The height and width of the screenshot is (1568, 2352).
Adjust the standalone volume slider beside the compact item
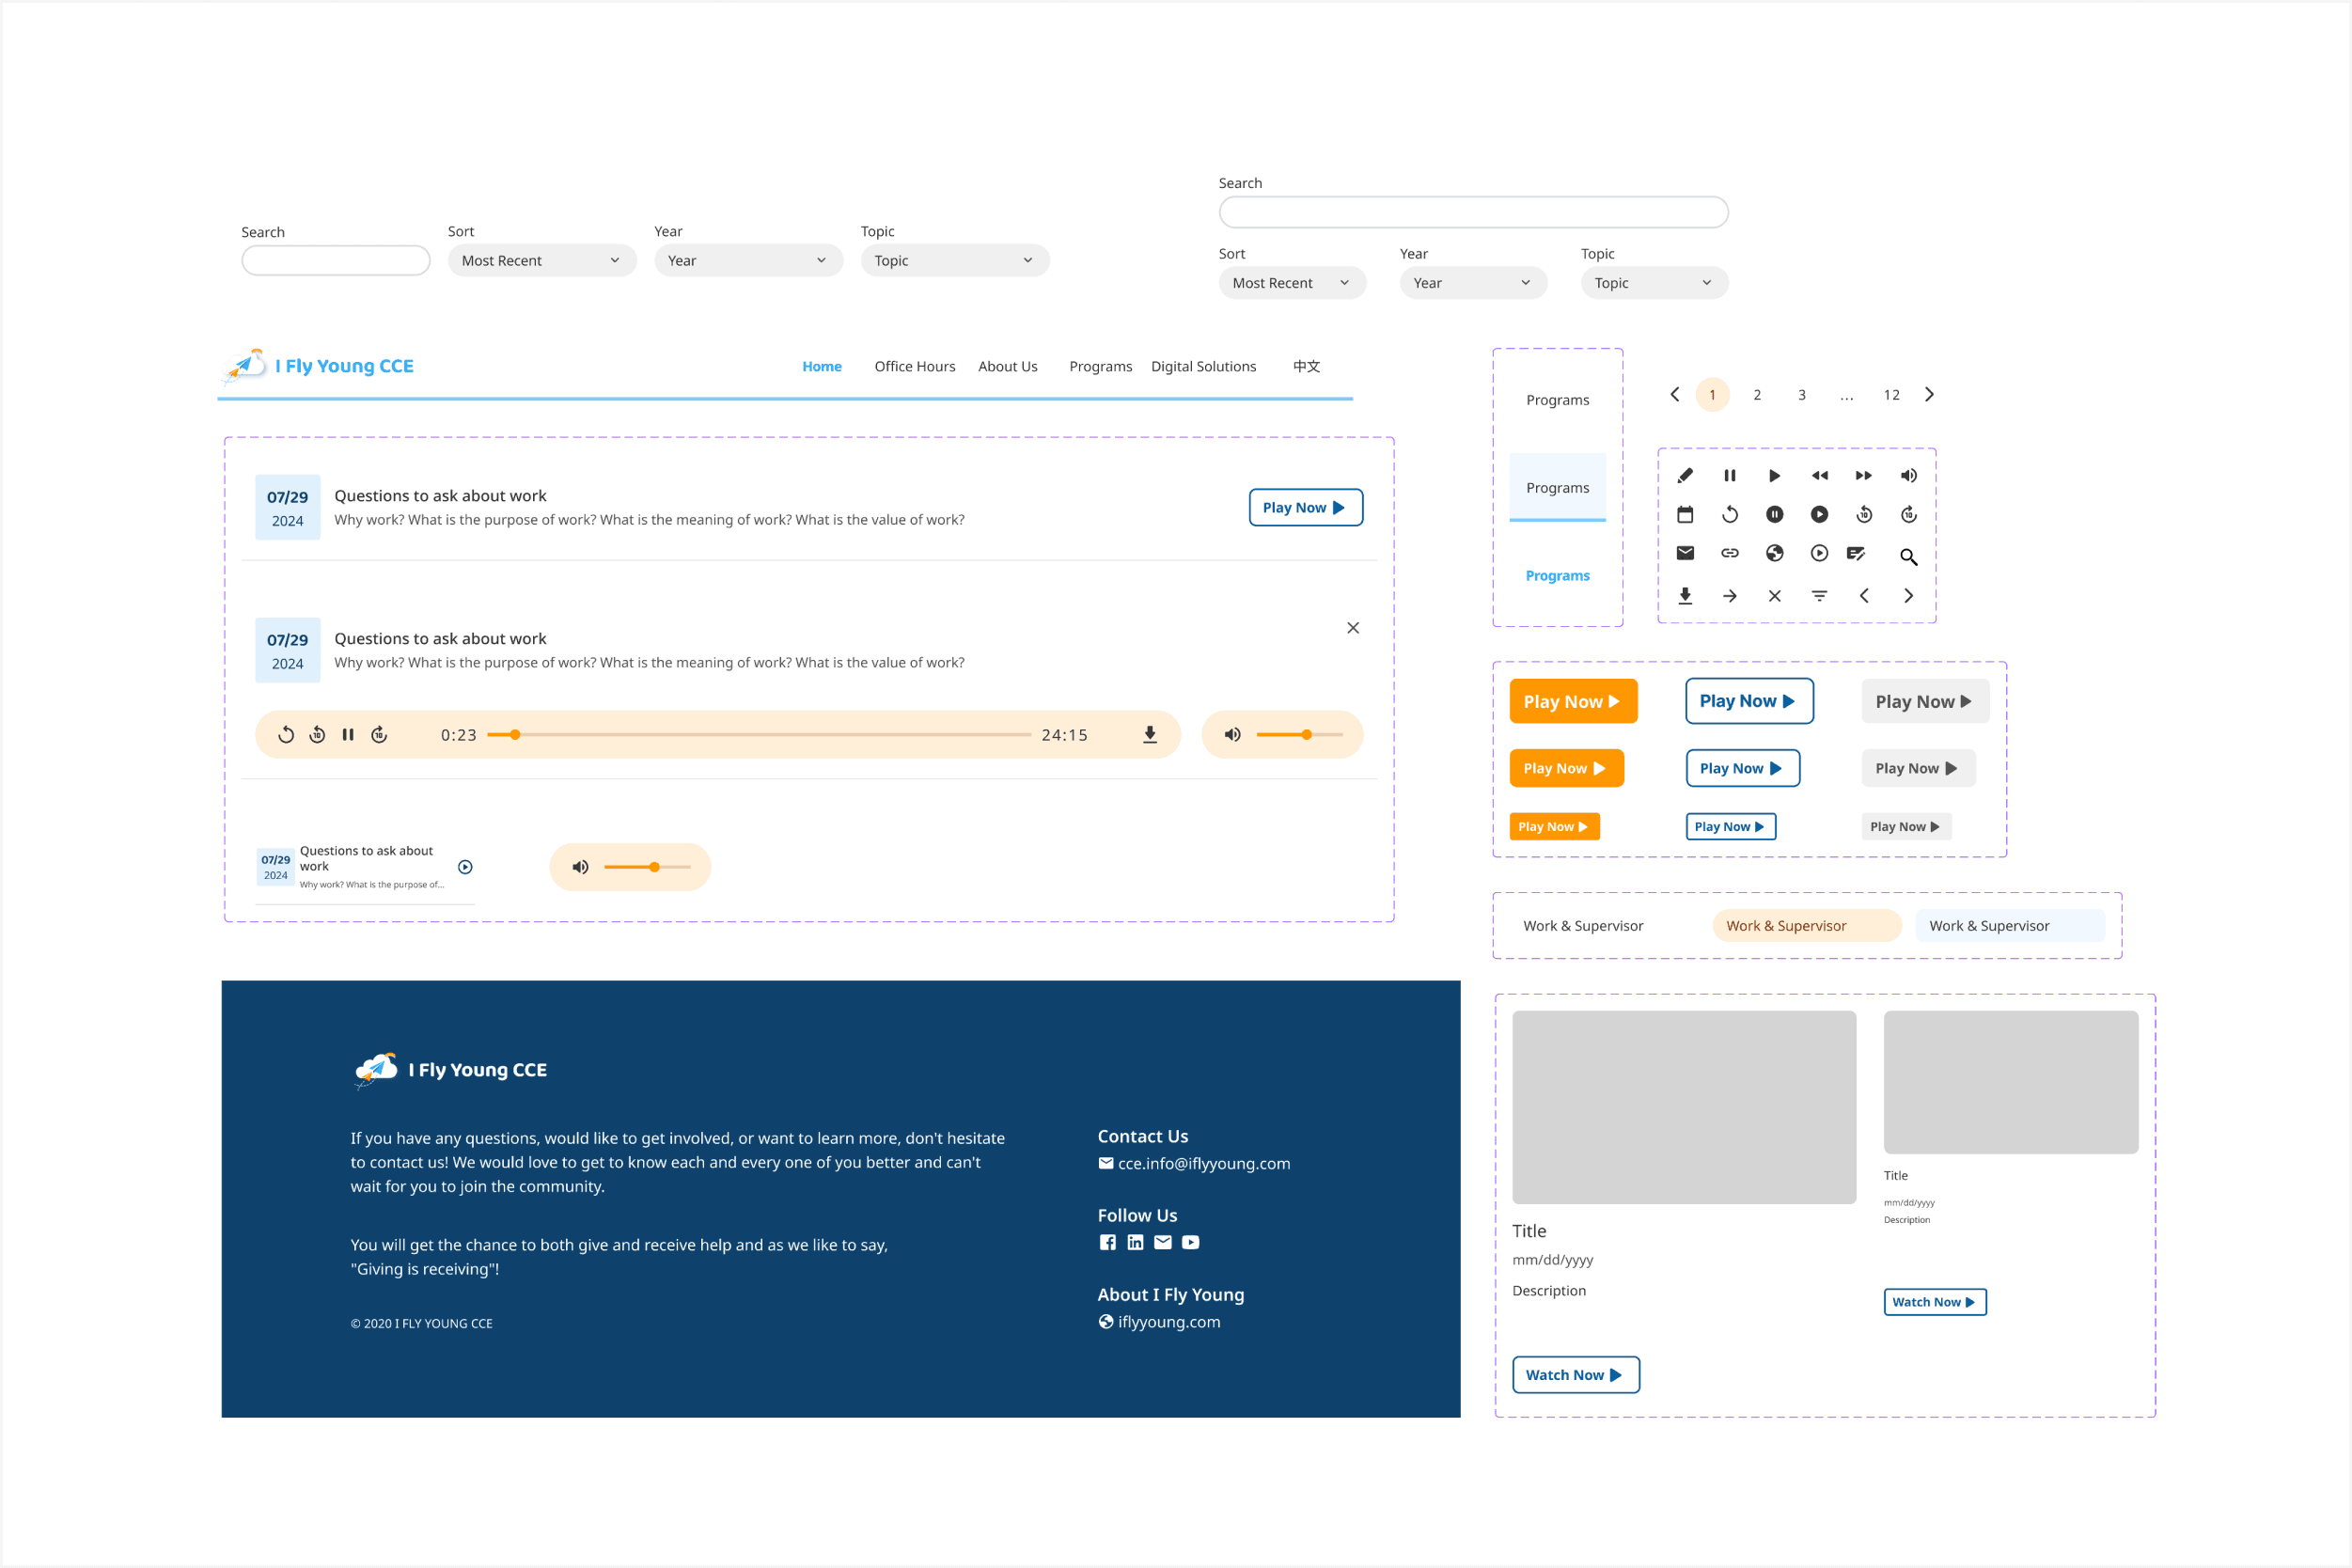pyautogui.click(x=647, y=867)
